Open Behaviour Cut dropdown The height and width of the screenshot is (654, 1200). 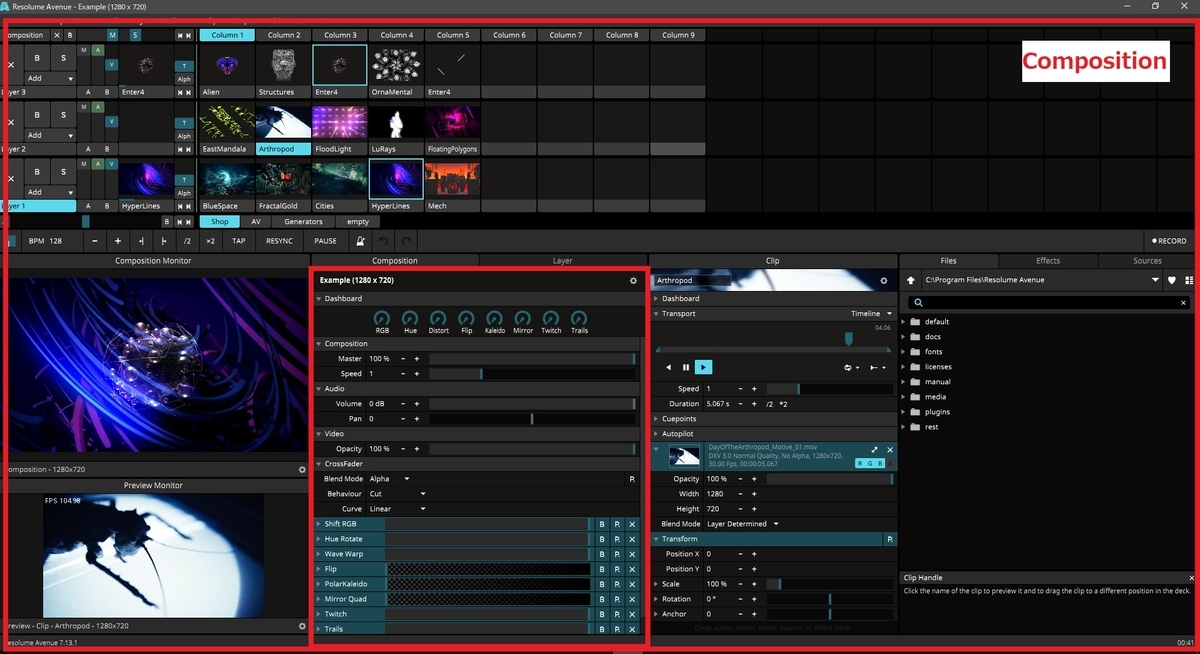397,494
